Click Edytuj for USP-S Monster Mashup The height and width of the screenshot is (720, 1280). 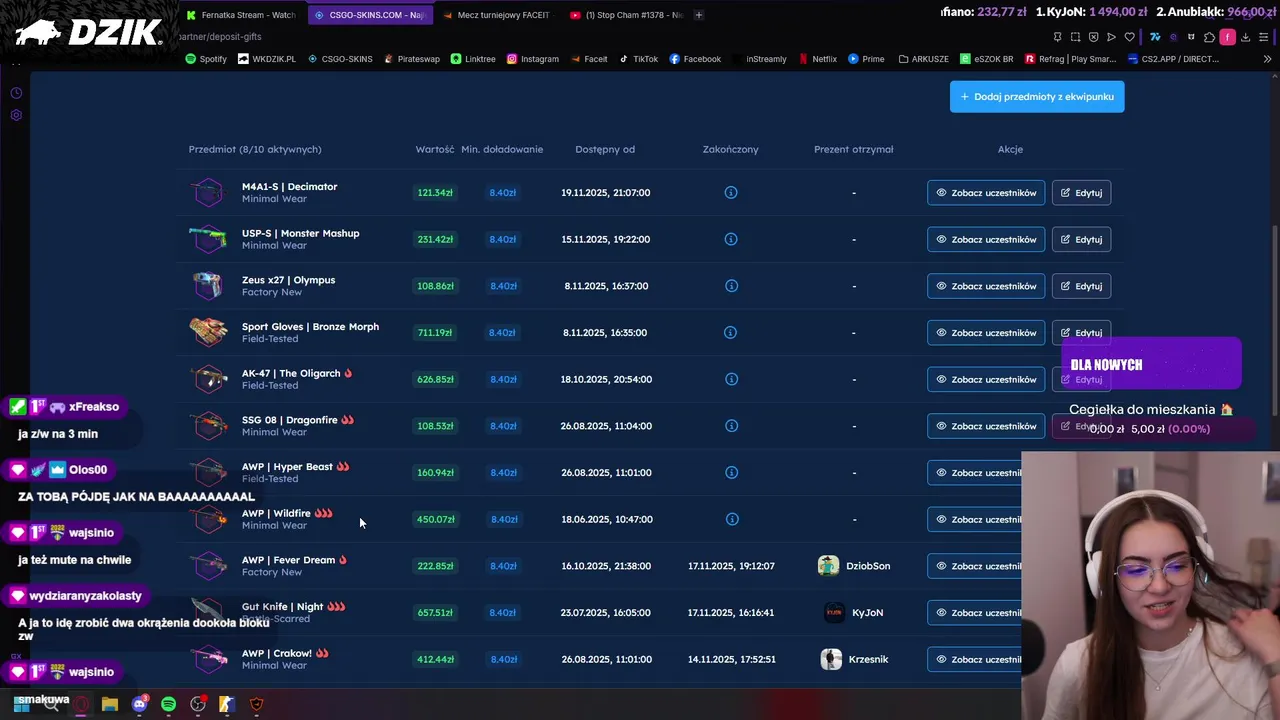[x=1081, y=239]
